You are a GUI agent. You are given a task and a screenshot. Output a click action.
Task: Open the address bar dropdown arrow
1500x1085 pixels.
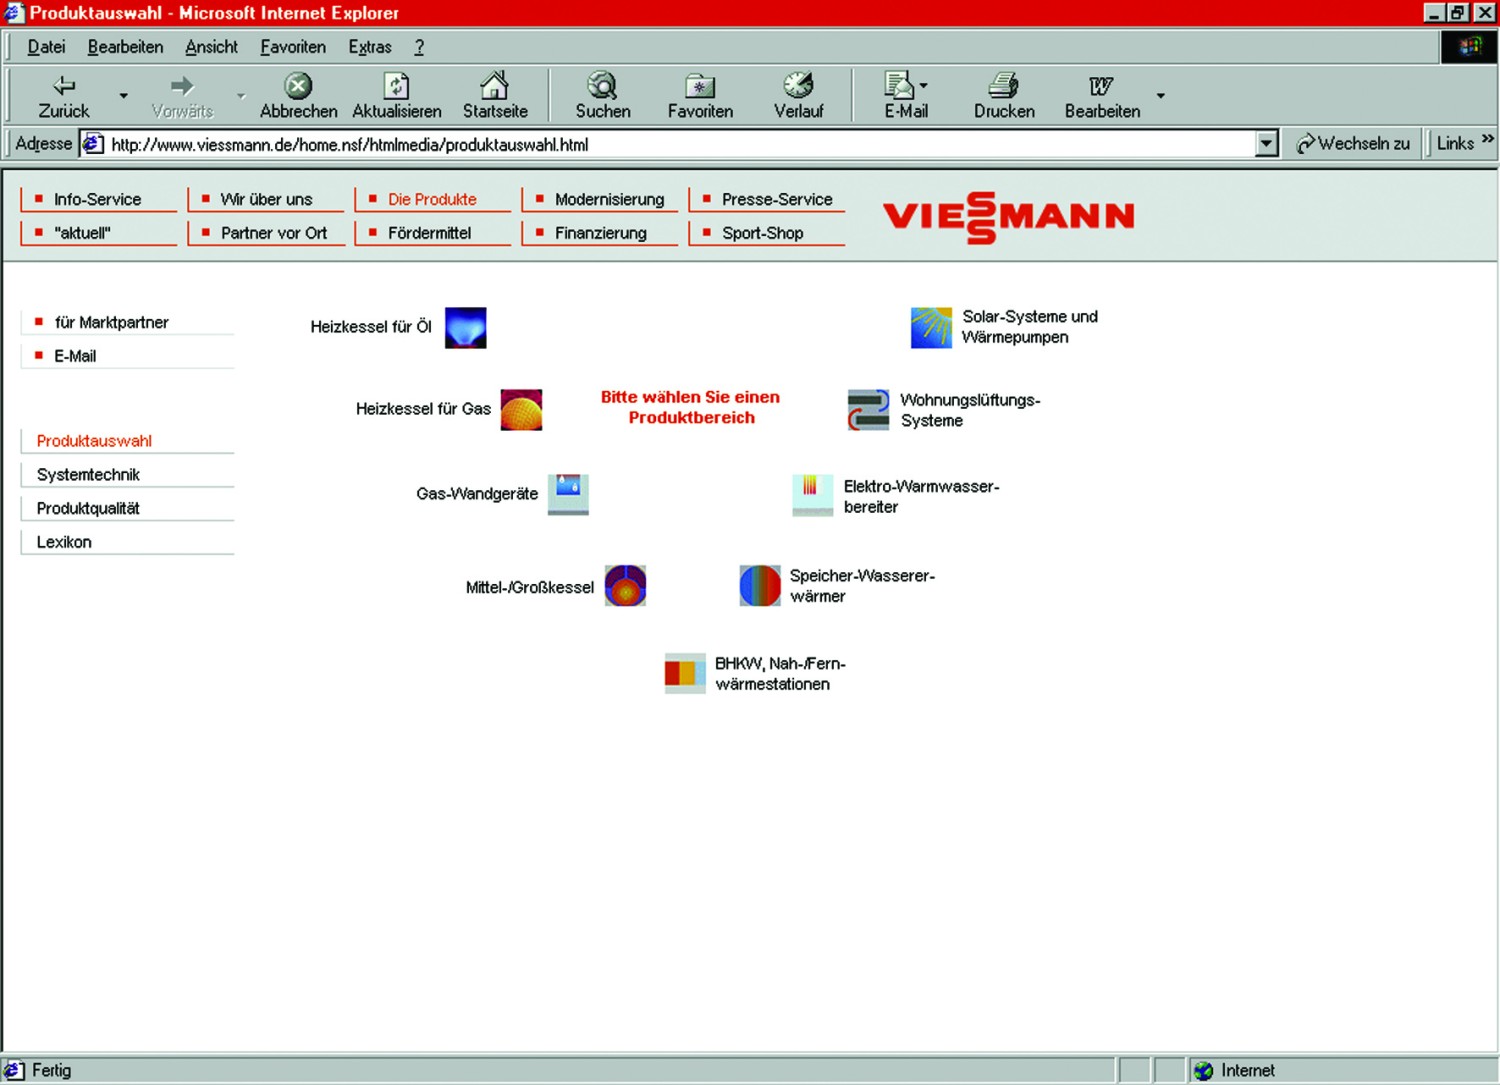(x=1266, y=144)
